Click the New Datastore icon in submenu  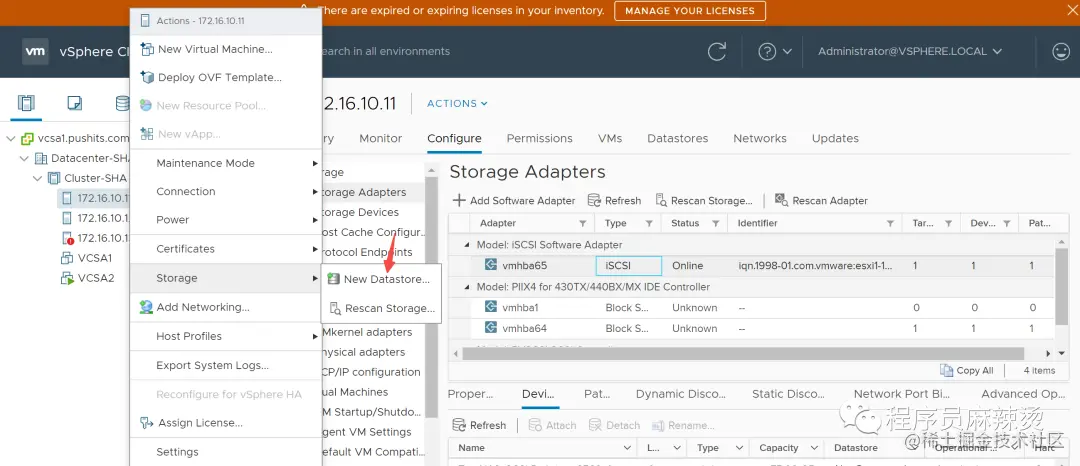(334, 279)
